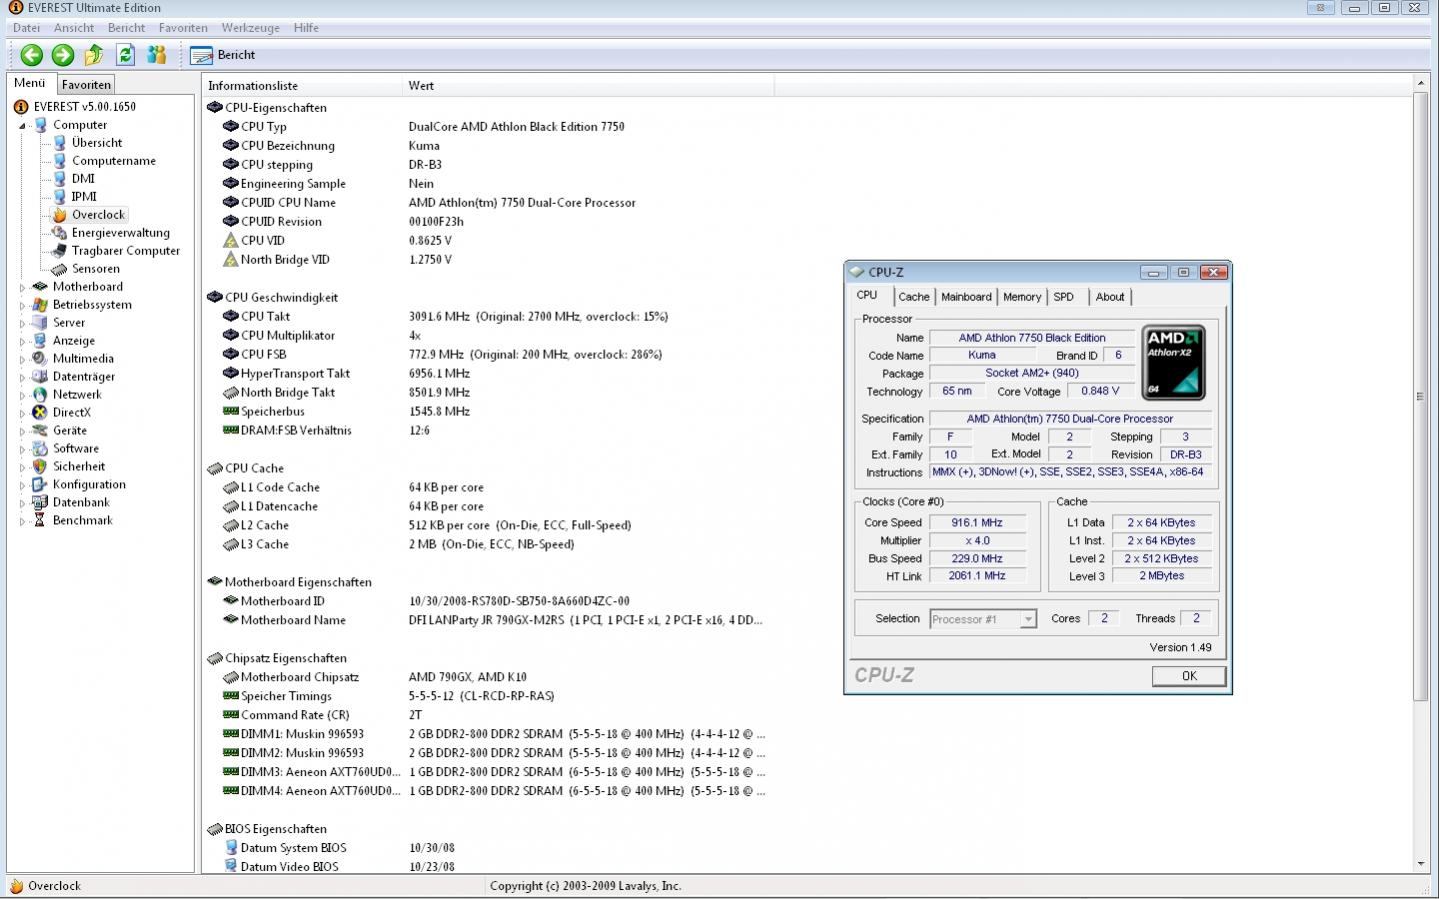The image size is (1439, 899).
Task: Open the Werkzeuge menu
Action: pyautogui.click(x=251, y=28)
